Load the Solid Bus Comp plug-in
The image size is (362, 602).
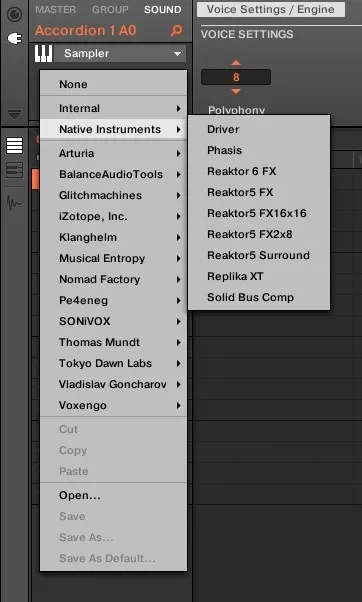coord(259,297)
